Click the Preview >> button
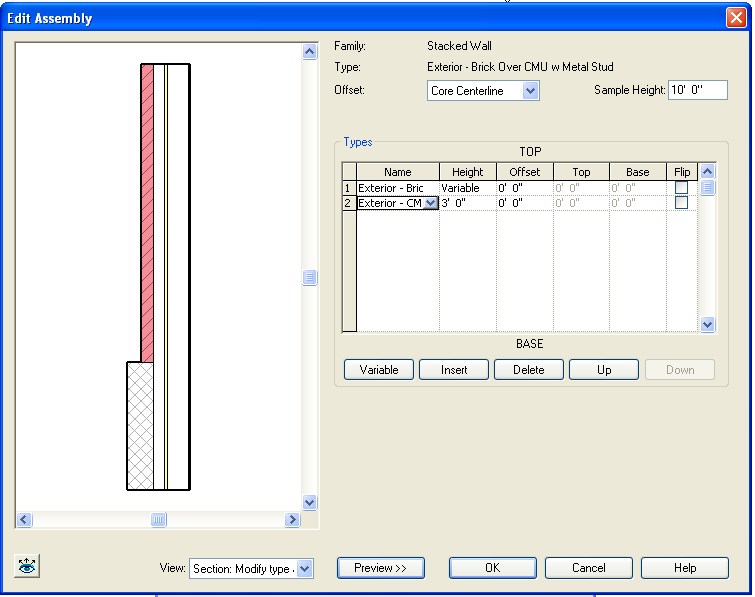 pyautogui.click(x=380, y=568)
